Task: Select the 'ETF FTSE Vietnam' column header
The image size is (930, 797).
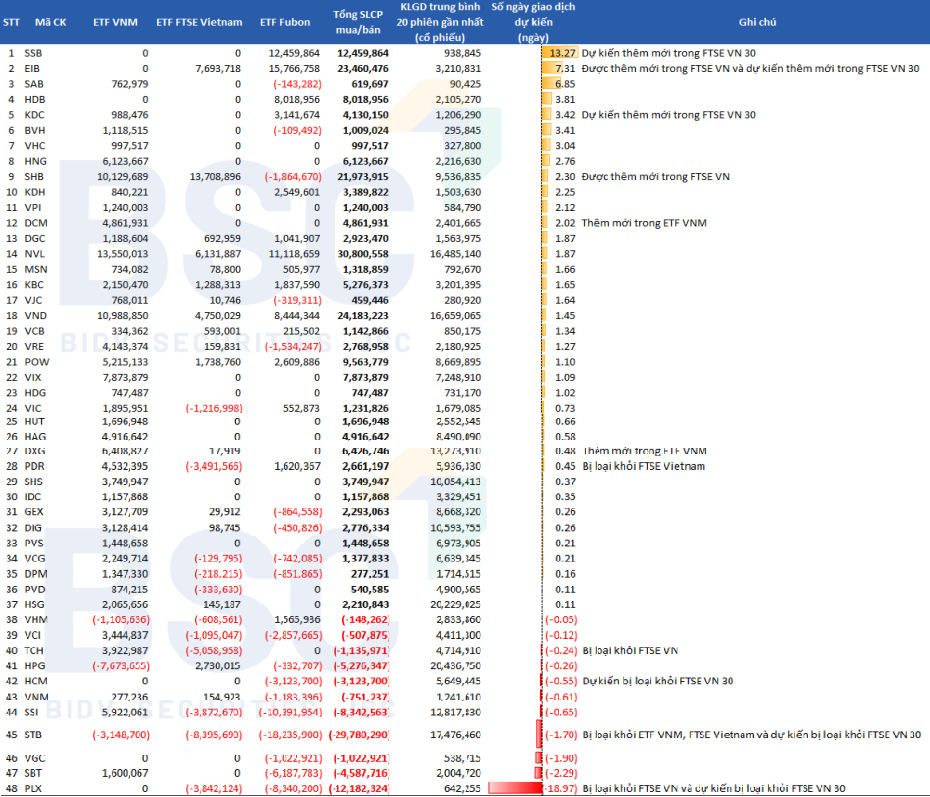Action: tap(199, 23)
